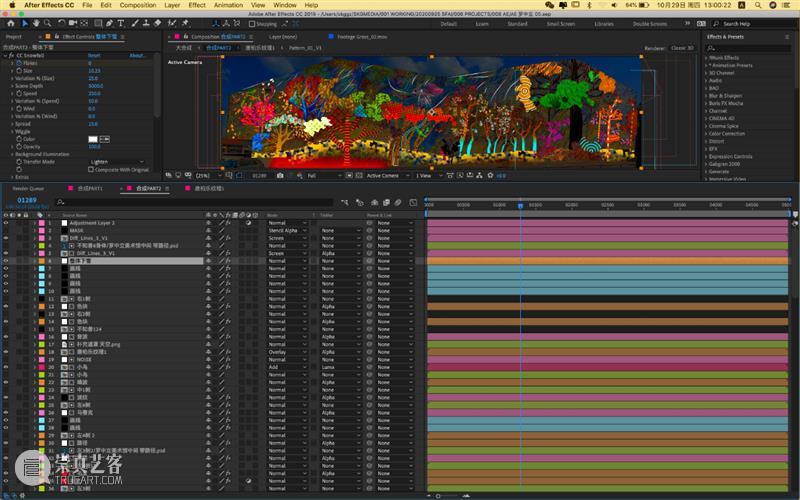The width and height of the screenshot is (800, 500).
Task: Click About link for CC Snowfall
Action: click(x=136, y=55)
